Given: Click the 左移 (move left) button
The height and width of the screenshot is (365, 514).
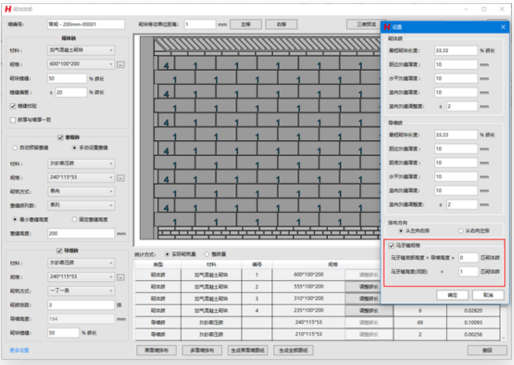Looking at the screenshot, I should coord(246,24).
